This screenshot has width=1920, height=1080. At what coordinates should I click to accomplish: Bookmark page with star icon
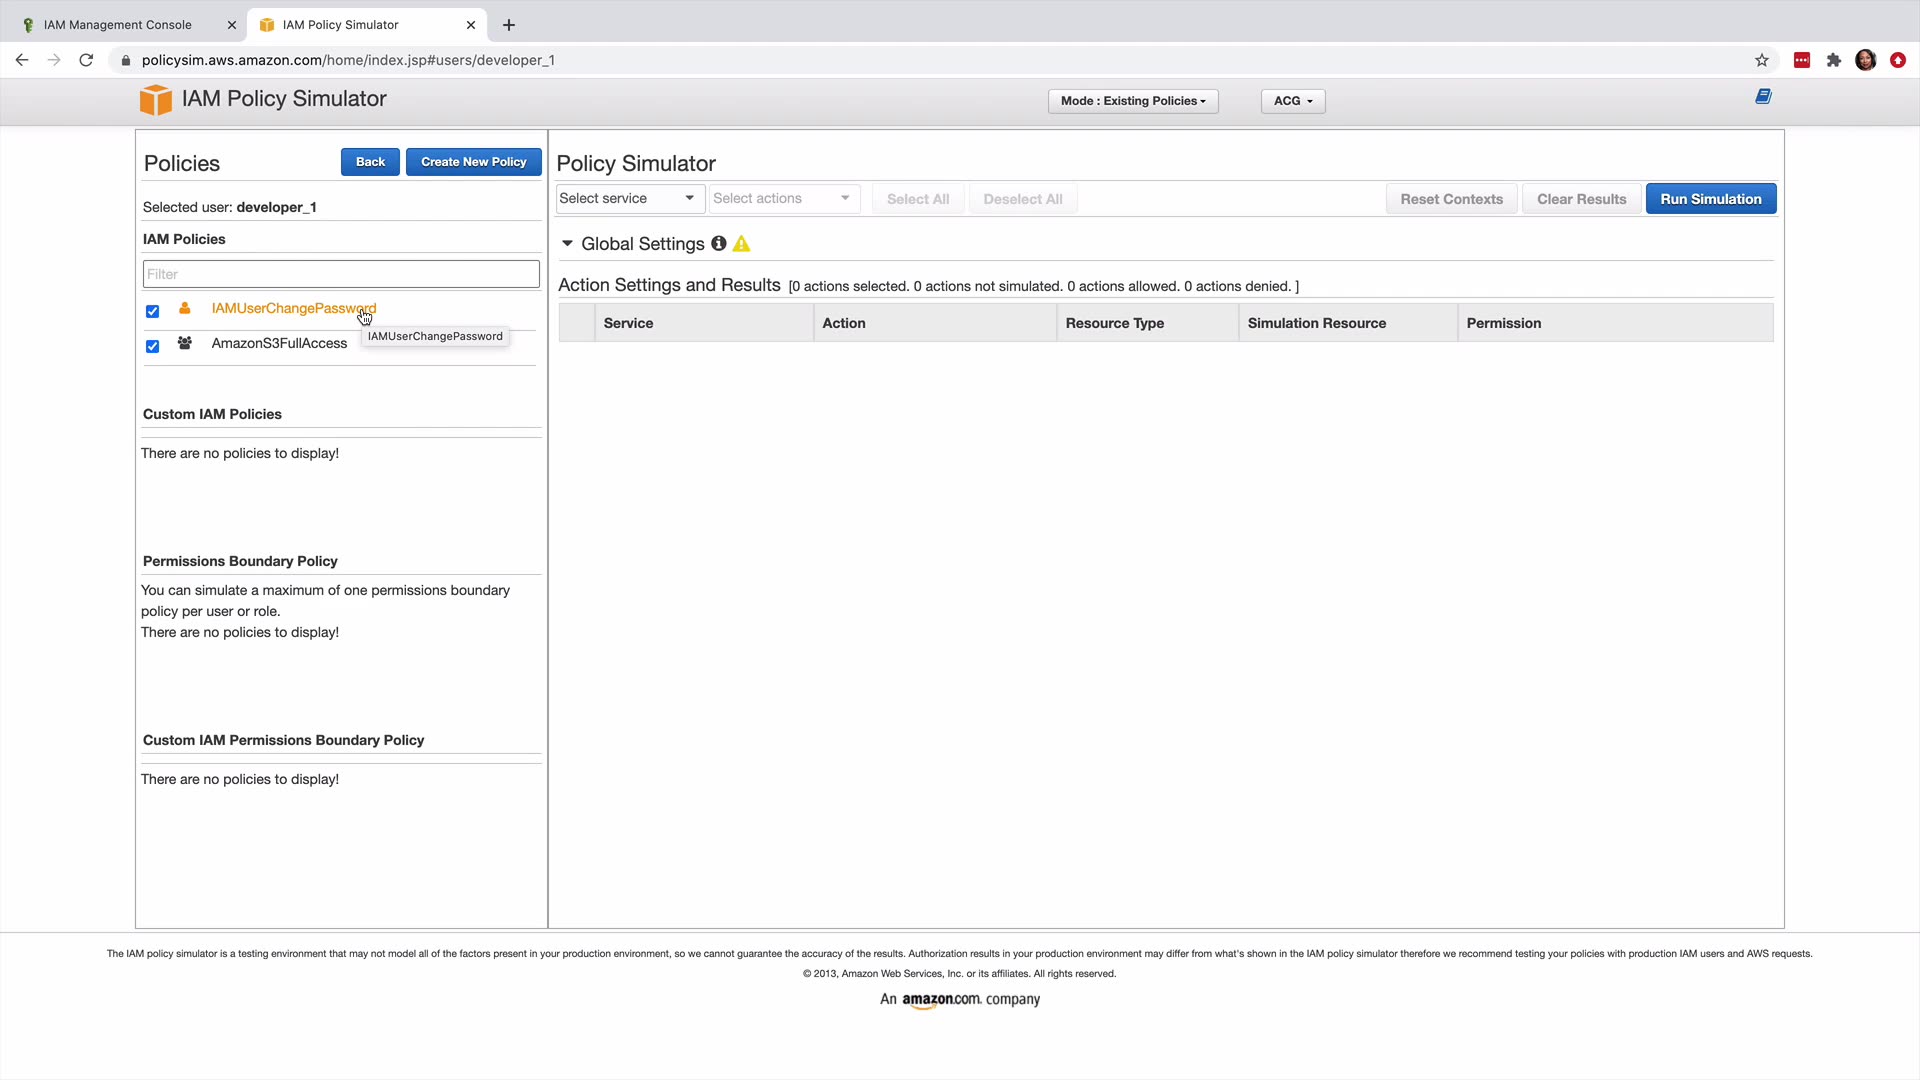tap(1761, 60)
